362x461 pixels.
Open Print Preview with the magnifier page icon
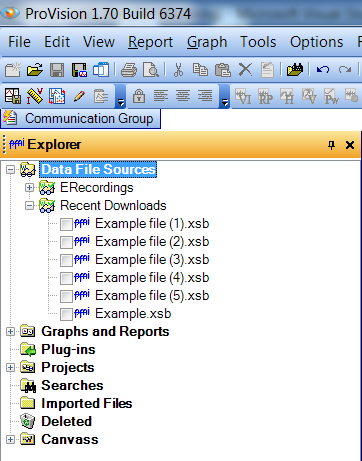tap(151, 70)
